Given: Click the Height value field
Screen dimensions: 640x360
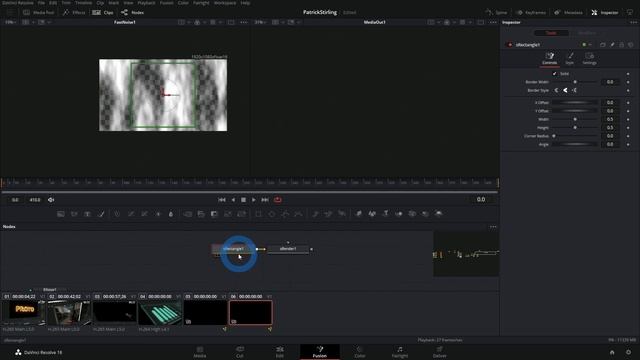Looking at the screenshot, I should 610,128.
